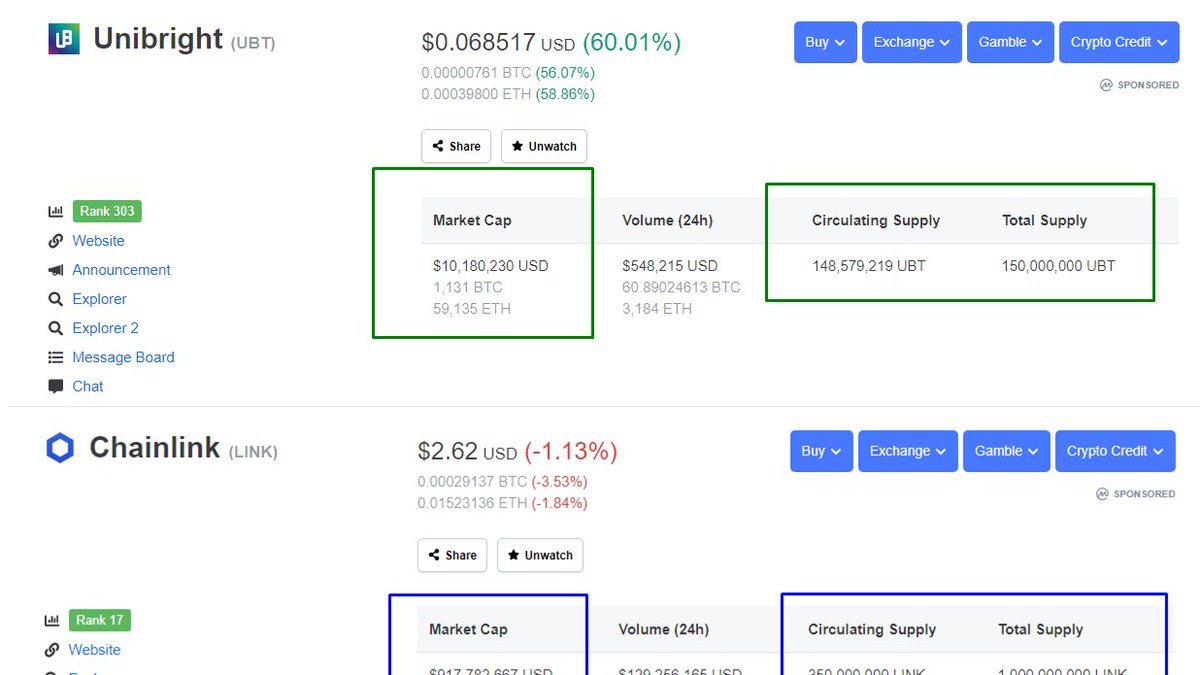1200x675 pixels.
Task: Click the 1,131 BTC market cap value
Action: (468, 287)
